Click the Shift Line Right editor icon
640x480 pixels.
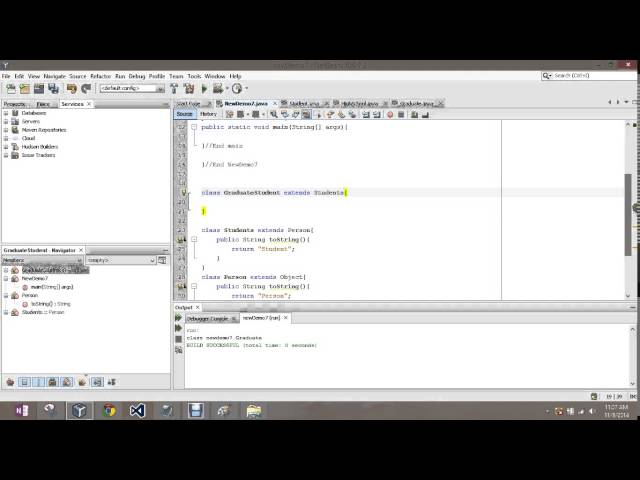tap(377, 115)
